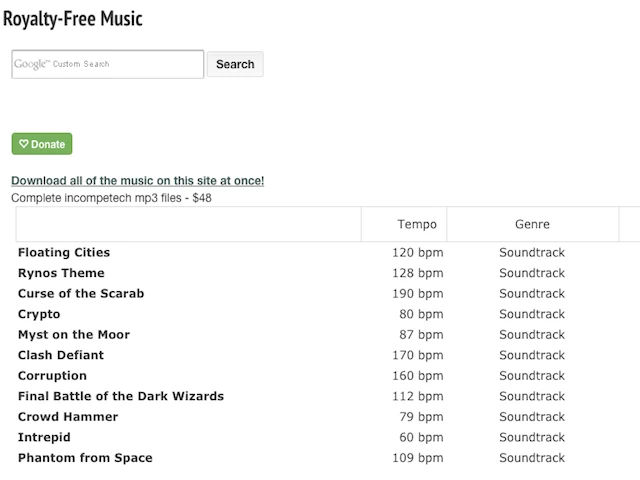
Task: Open Curse of the Scarab track
Action: pyautogui.click(x=81, y=293)
